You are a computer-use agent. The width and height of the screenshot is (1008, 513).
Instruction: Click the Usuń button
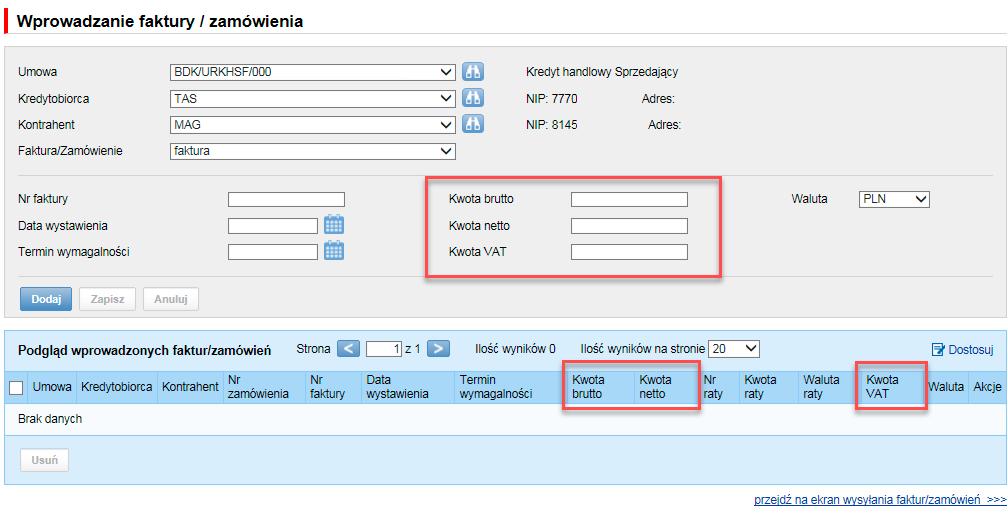(44, 460)
